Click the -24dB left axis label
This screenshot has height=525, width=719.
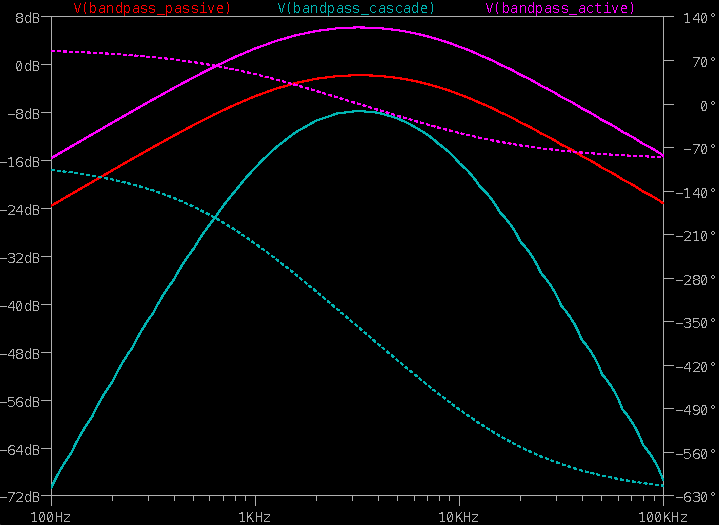coord(23,209)
